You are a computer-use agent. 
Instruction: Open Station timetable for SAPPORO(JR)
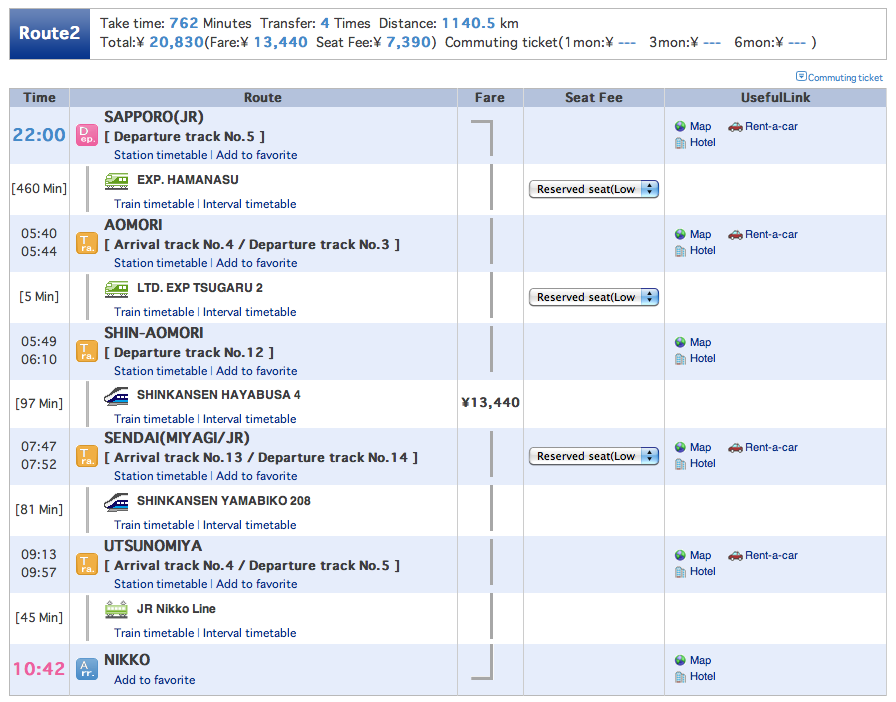[x=161, y=155]
